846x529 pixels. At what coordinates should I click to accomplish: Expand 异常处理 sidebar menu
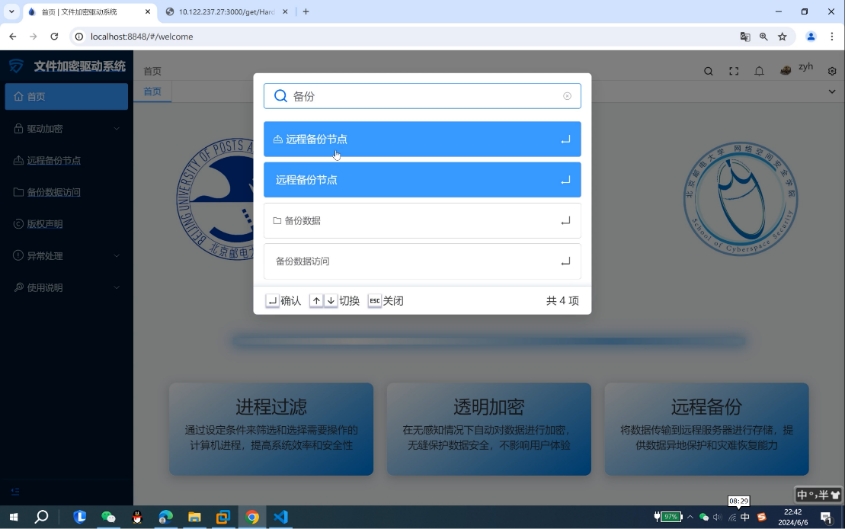[x=66, y=256]
